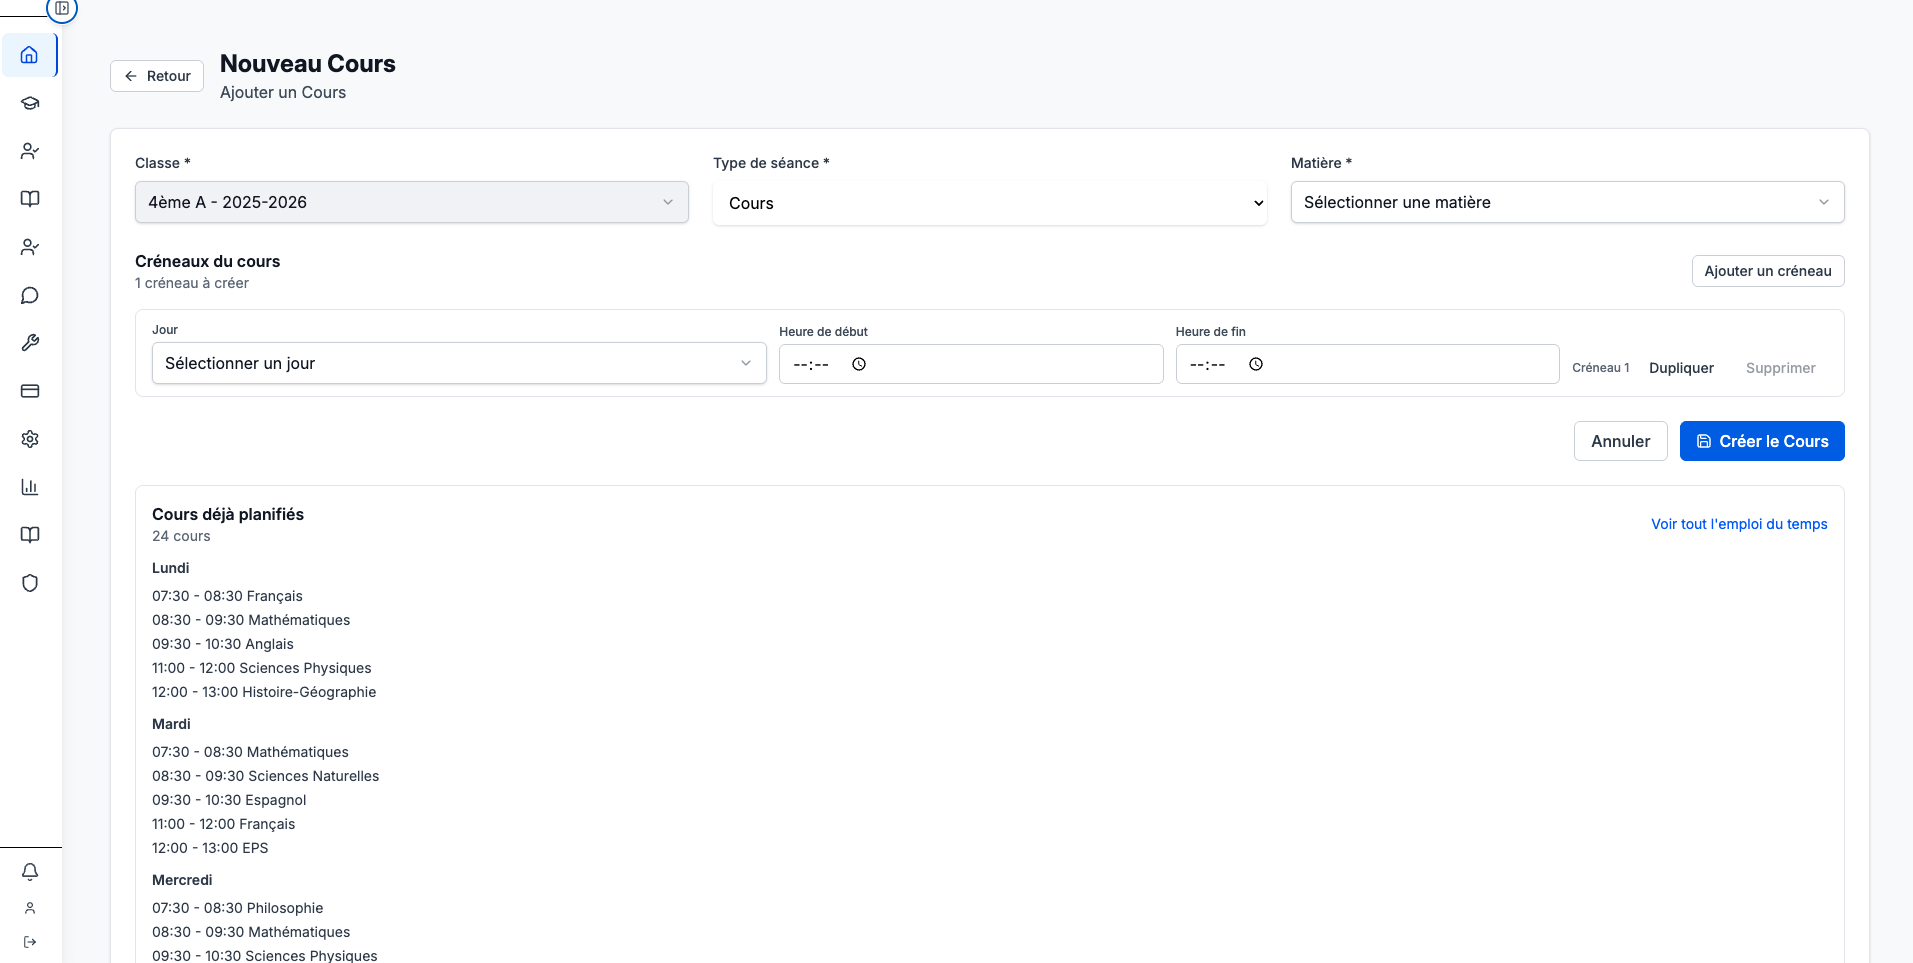Click the clock icon in Heure de fin field

(1256, 364)
